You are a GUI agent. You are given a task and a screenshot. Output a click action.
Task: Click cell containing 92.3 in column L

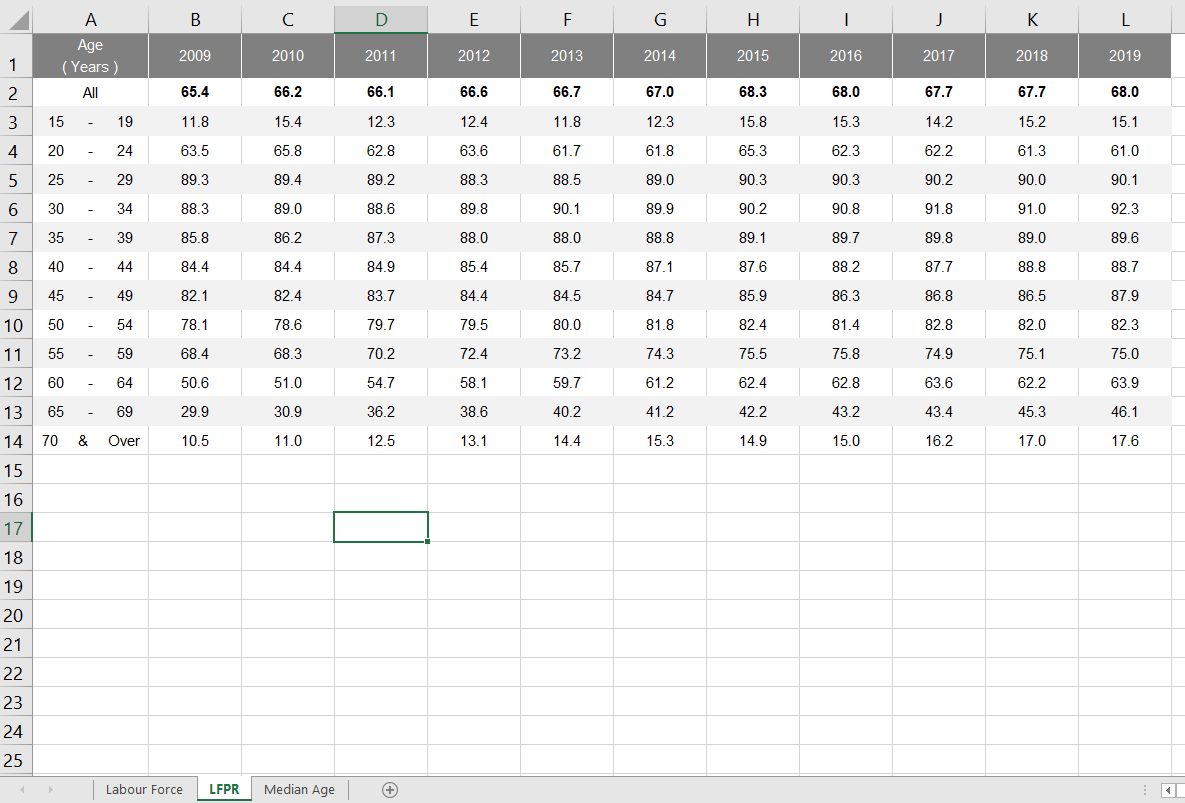pyautogui.click(x=1124, y=209)
